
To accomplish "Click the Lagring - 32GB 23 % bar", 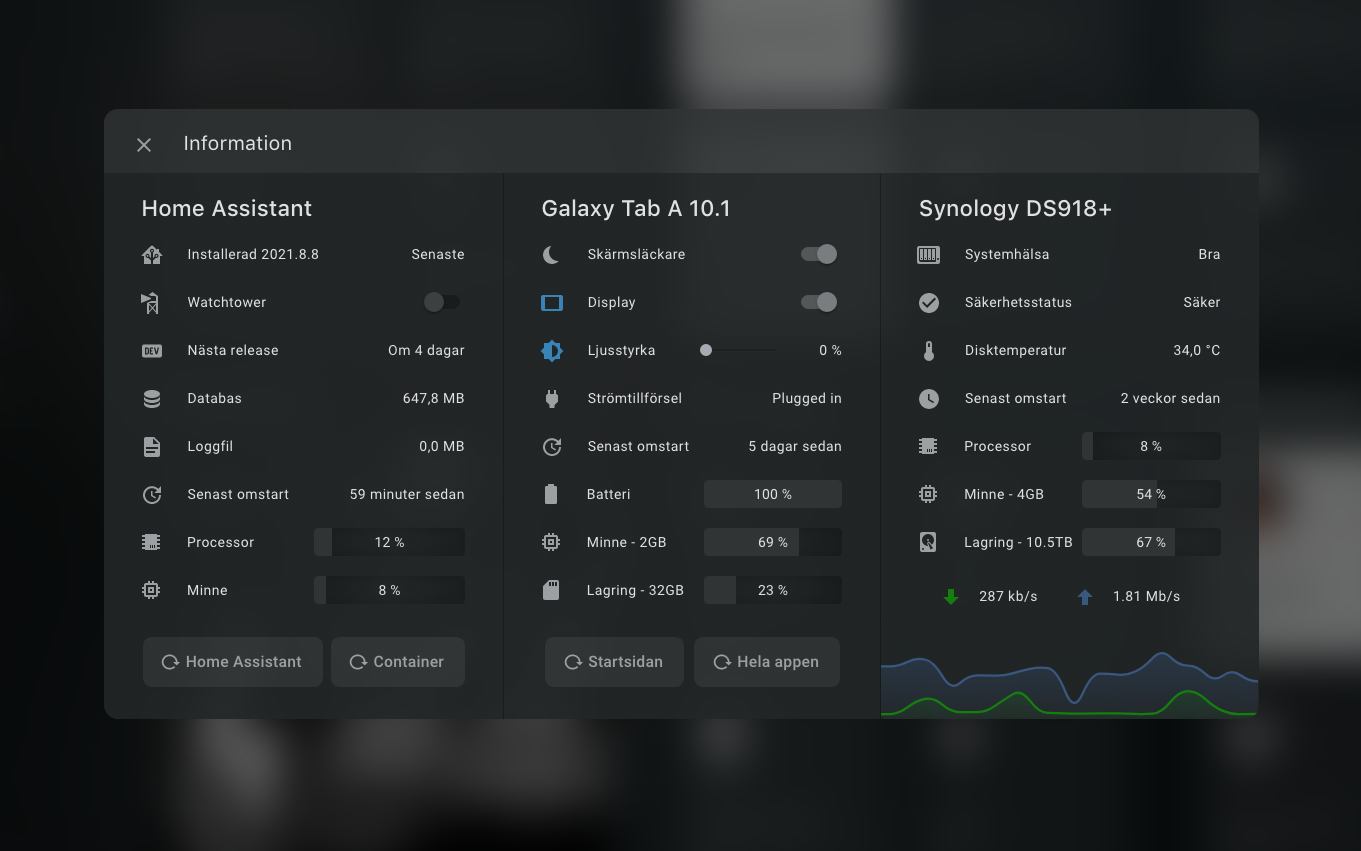I will pos(773,590).
